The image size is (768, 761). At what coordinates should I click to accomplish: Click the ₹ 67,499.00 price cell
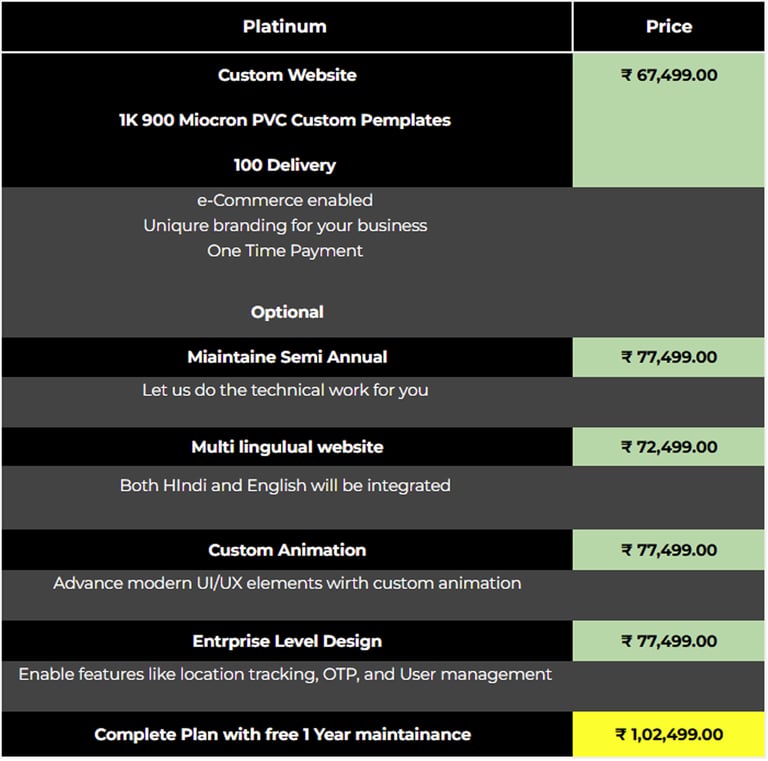669,75
